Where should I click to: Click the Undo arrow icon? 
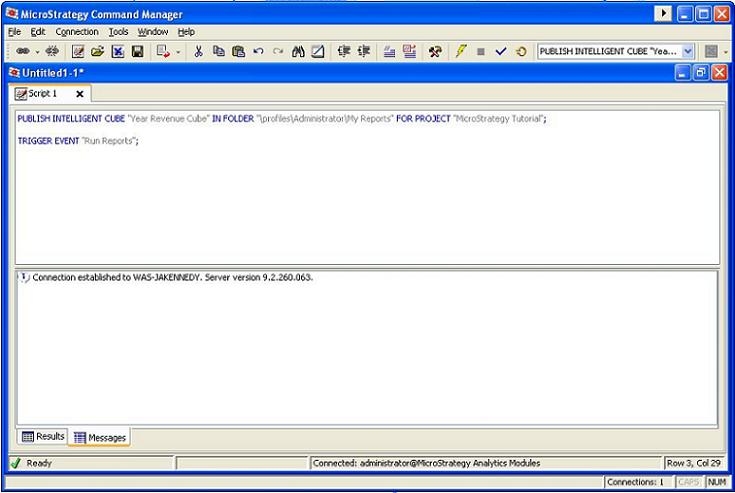point(258,52)
